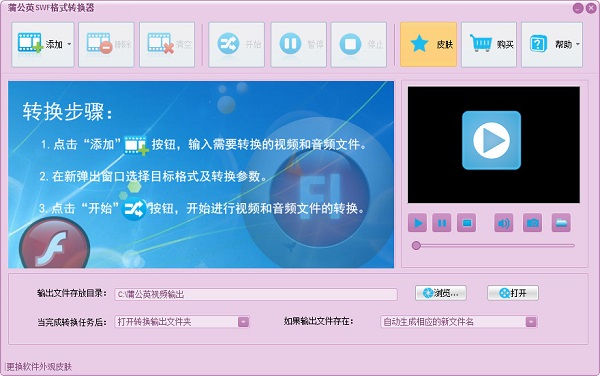
Task: Open the 皮肤 (Skin) star button
Action: click(429, 44)
